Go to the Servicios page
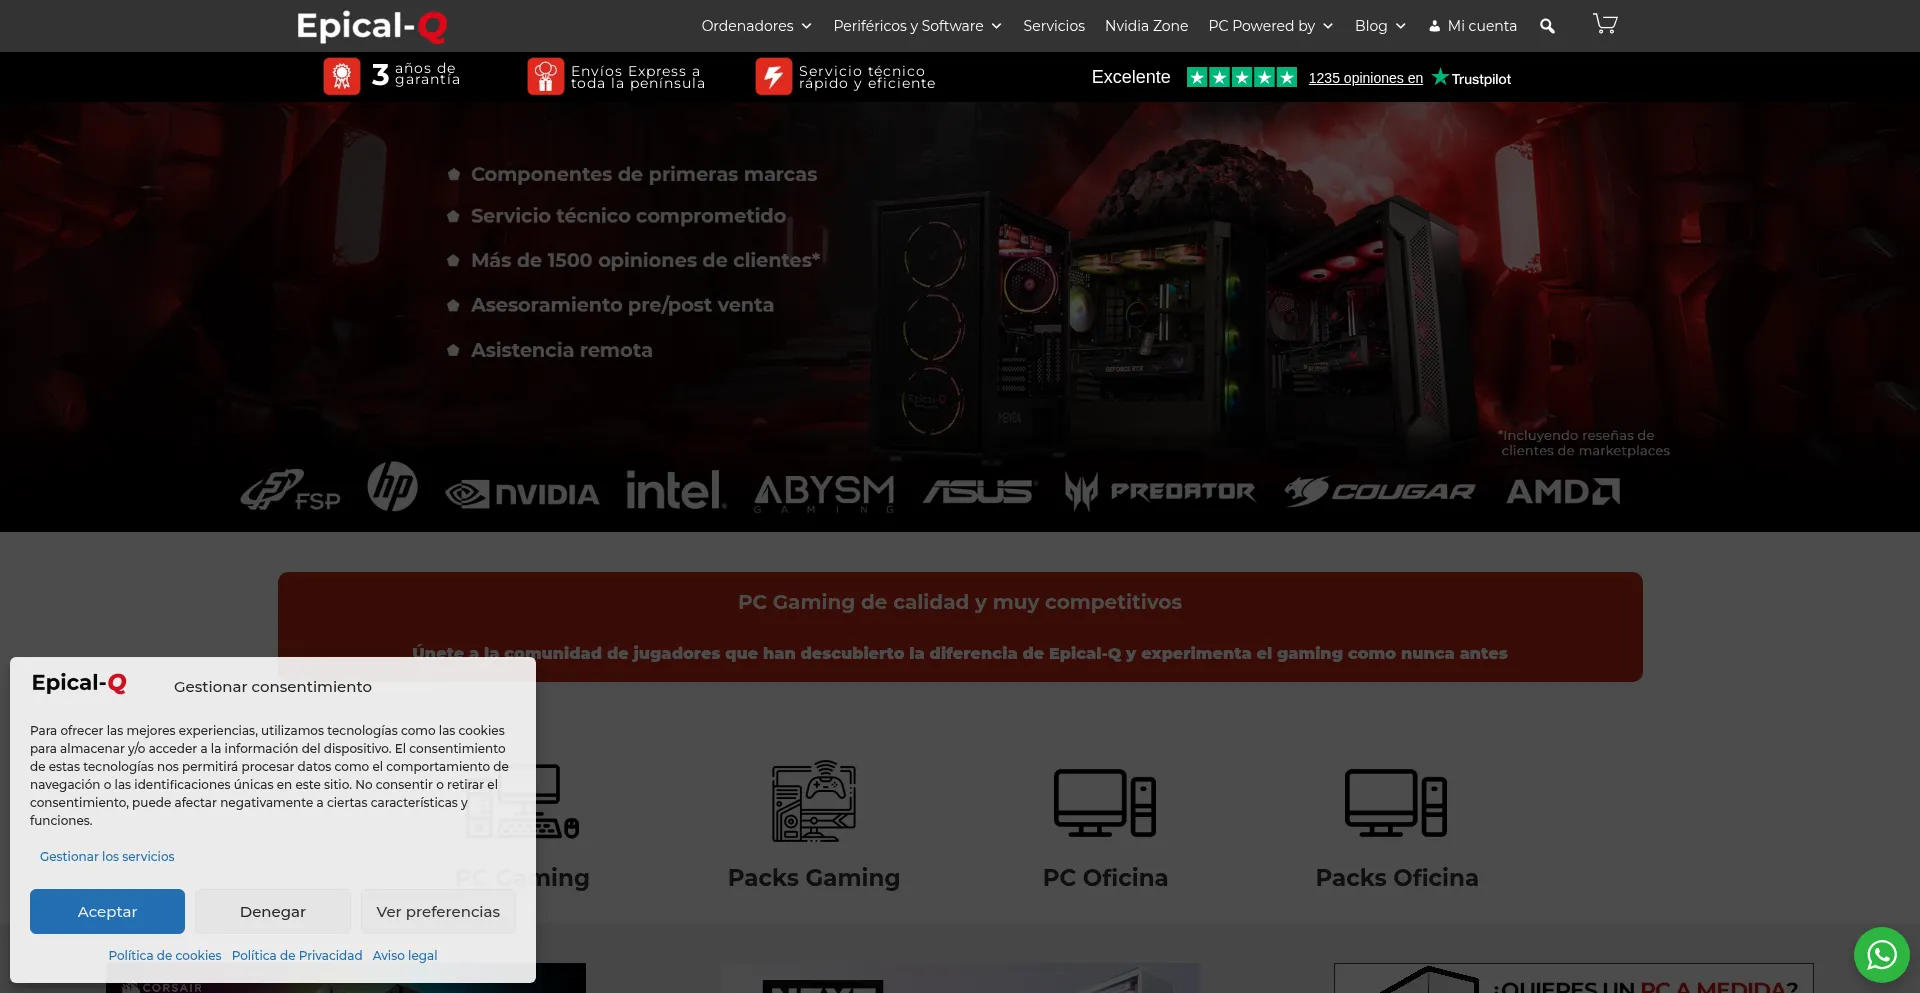 coord(1053,26)
